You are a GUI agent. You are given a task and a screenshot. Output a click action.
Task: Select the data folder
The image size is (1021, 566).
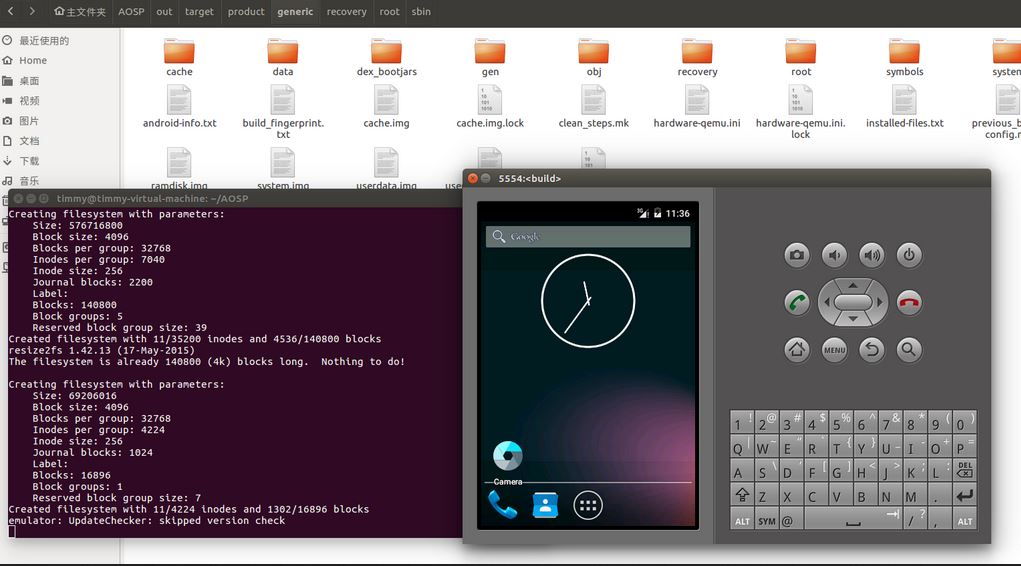[283, 57]
